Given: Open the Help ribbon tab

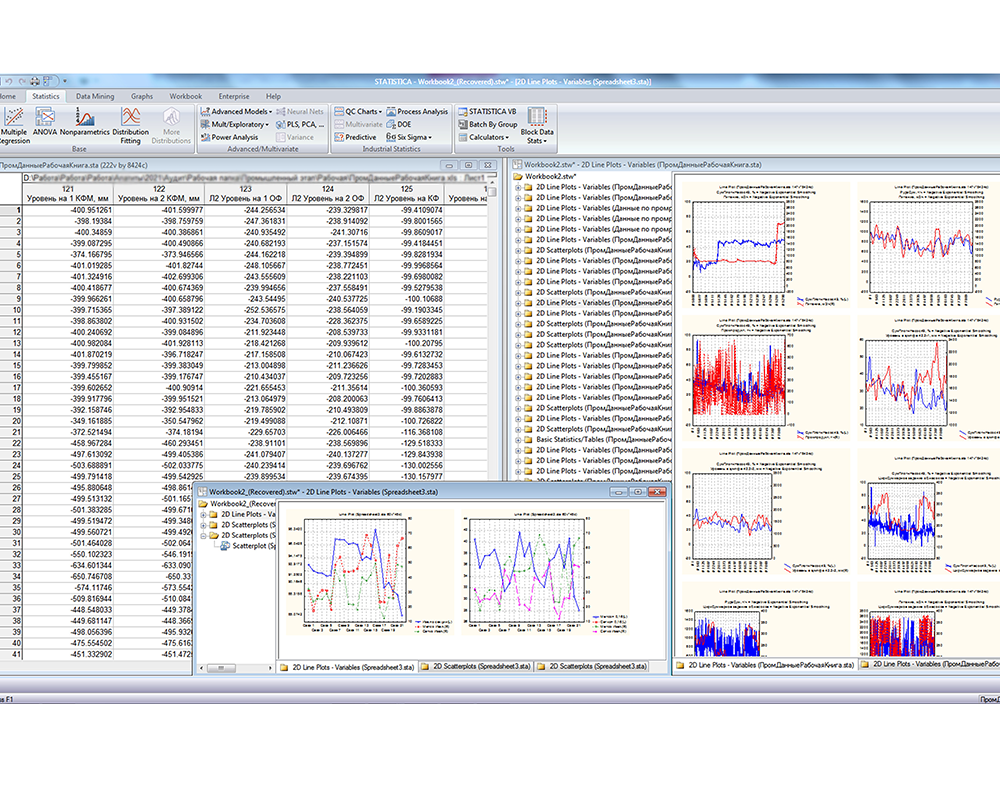Looking at the screenshot, I should (x=273, y=96).
